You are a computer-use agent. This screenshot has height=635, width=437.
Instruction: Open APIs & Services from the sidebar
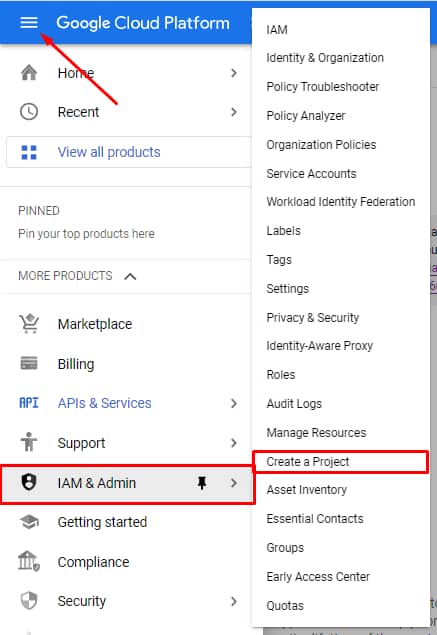click(104, 403)
